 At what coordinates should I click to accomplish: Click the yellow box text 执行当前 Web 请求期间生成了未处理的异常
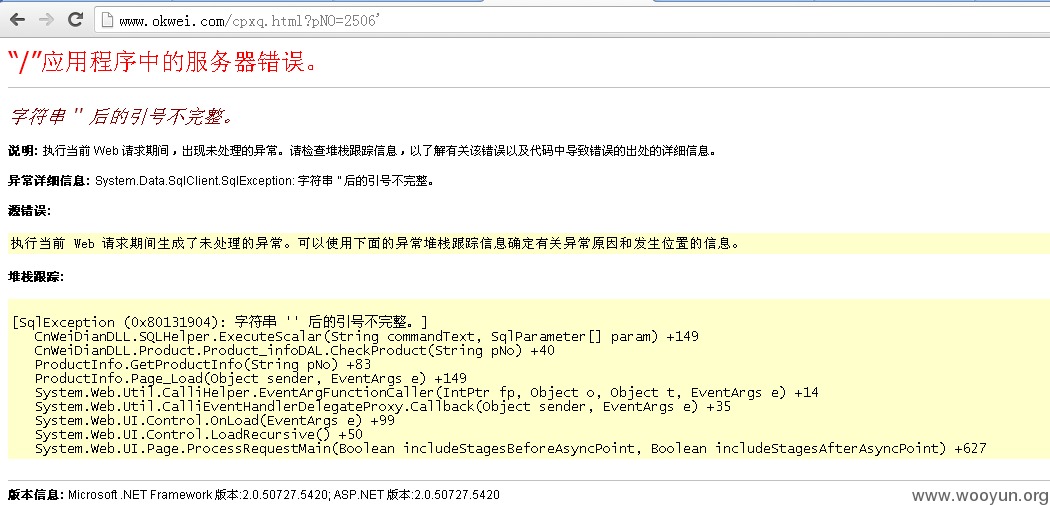click(375, 243)
